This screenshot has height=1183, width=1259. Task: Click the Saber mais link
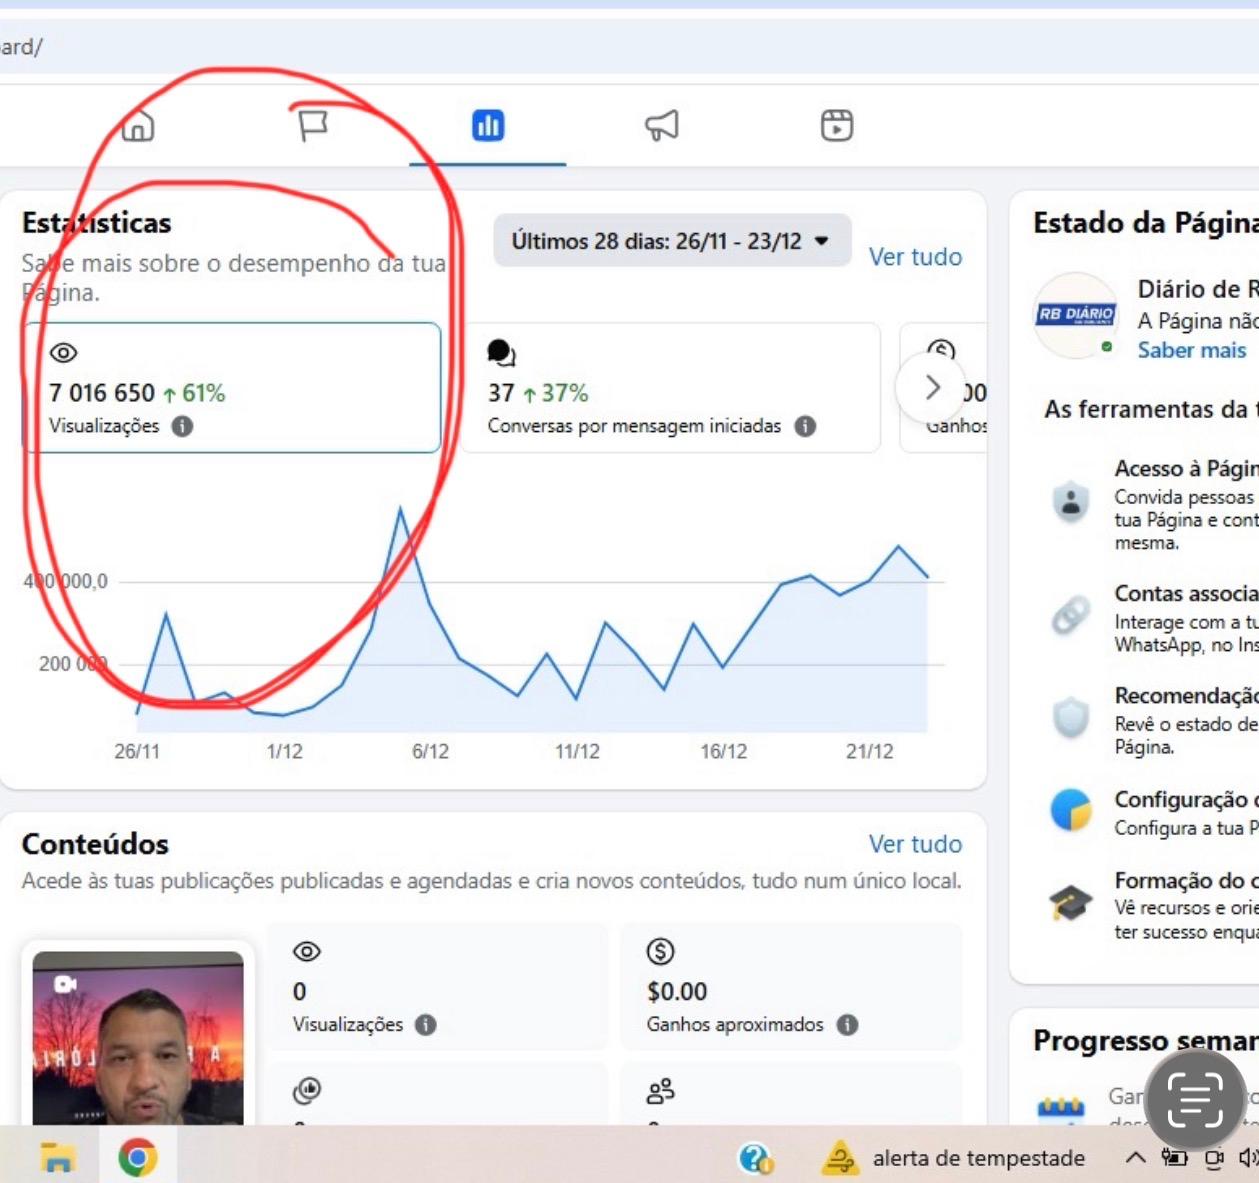[1191, 350]
